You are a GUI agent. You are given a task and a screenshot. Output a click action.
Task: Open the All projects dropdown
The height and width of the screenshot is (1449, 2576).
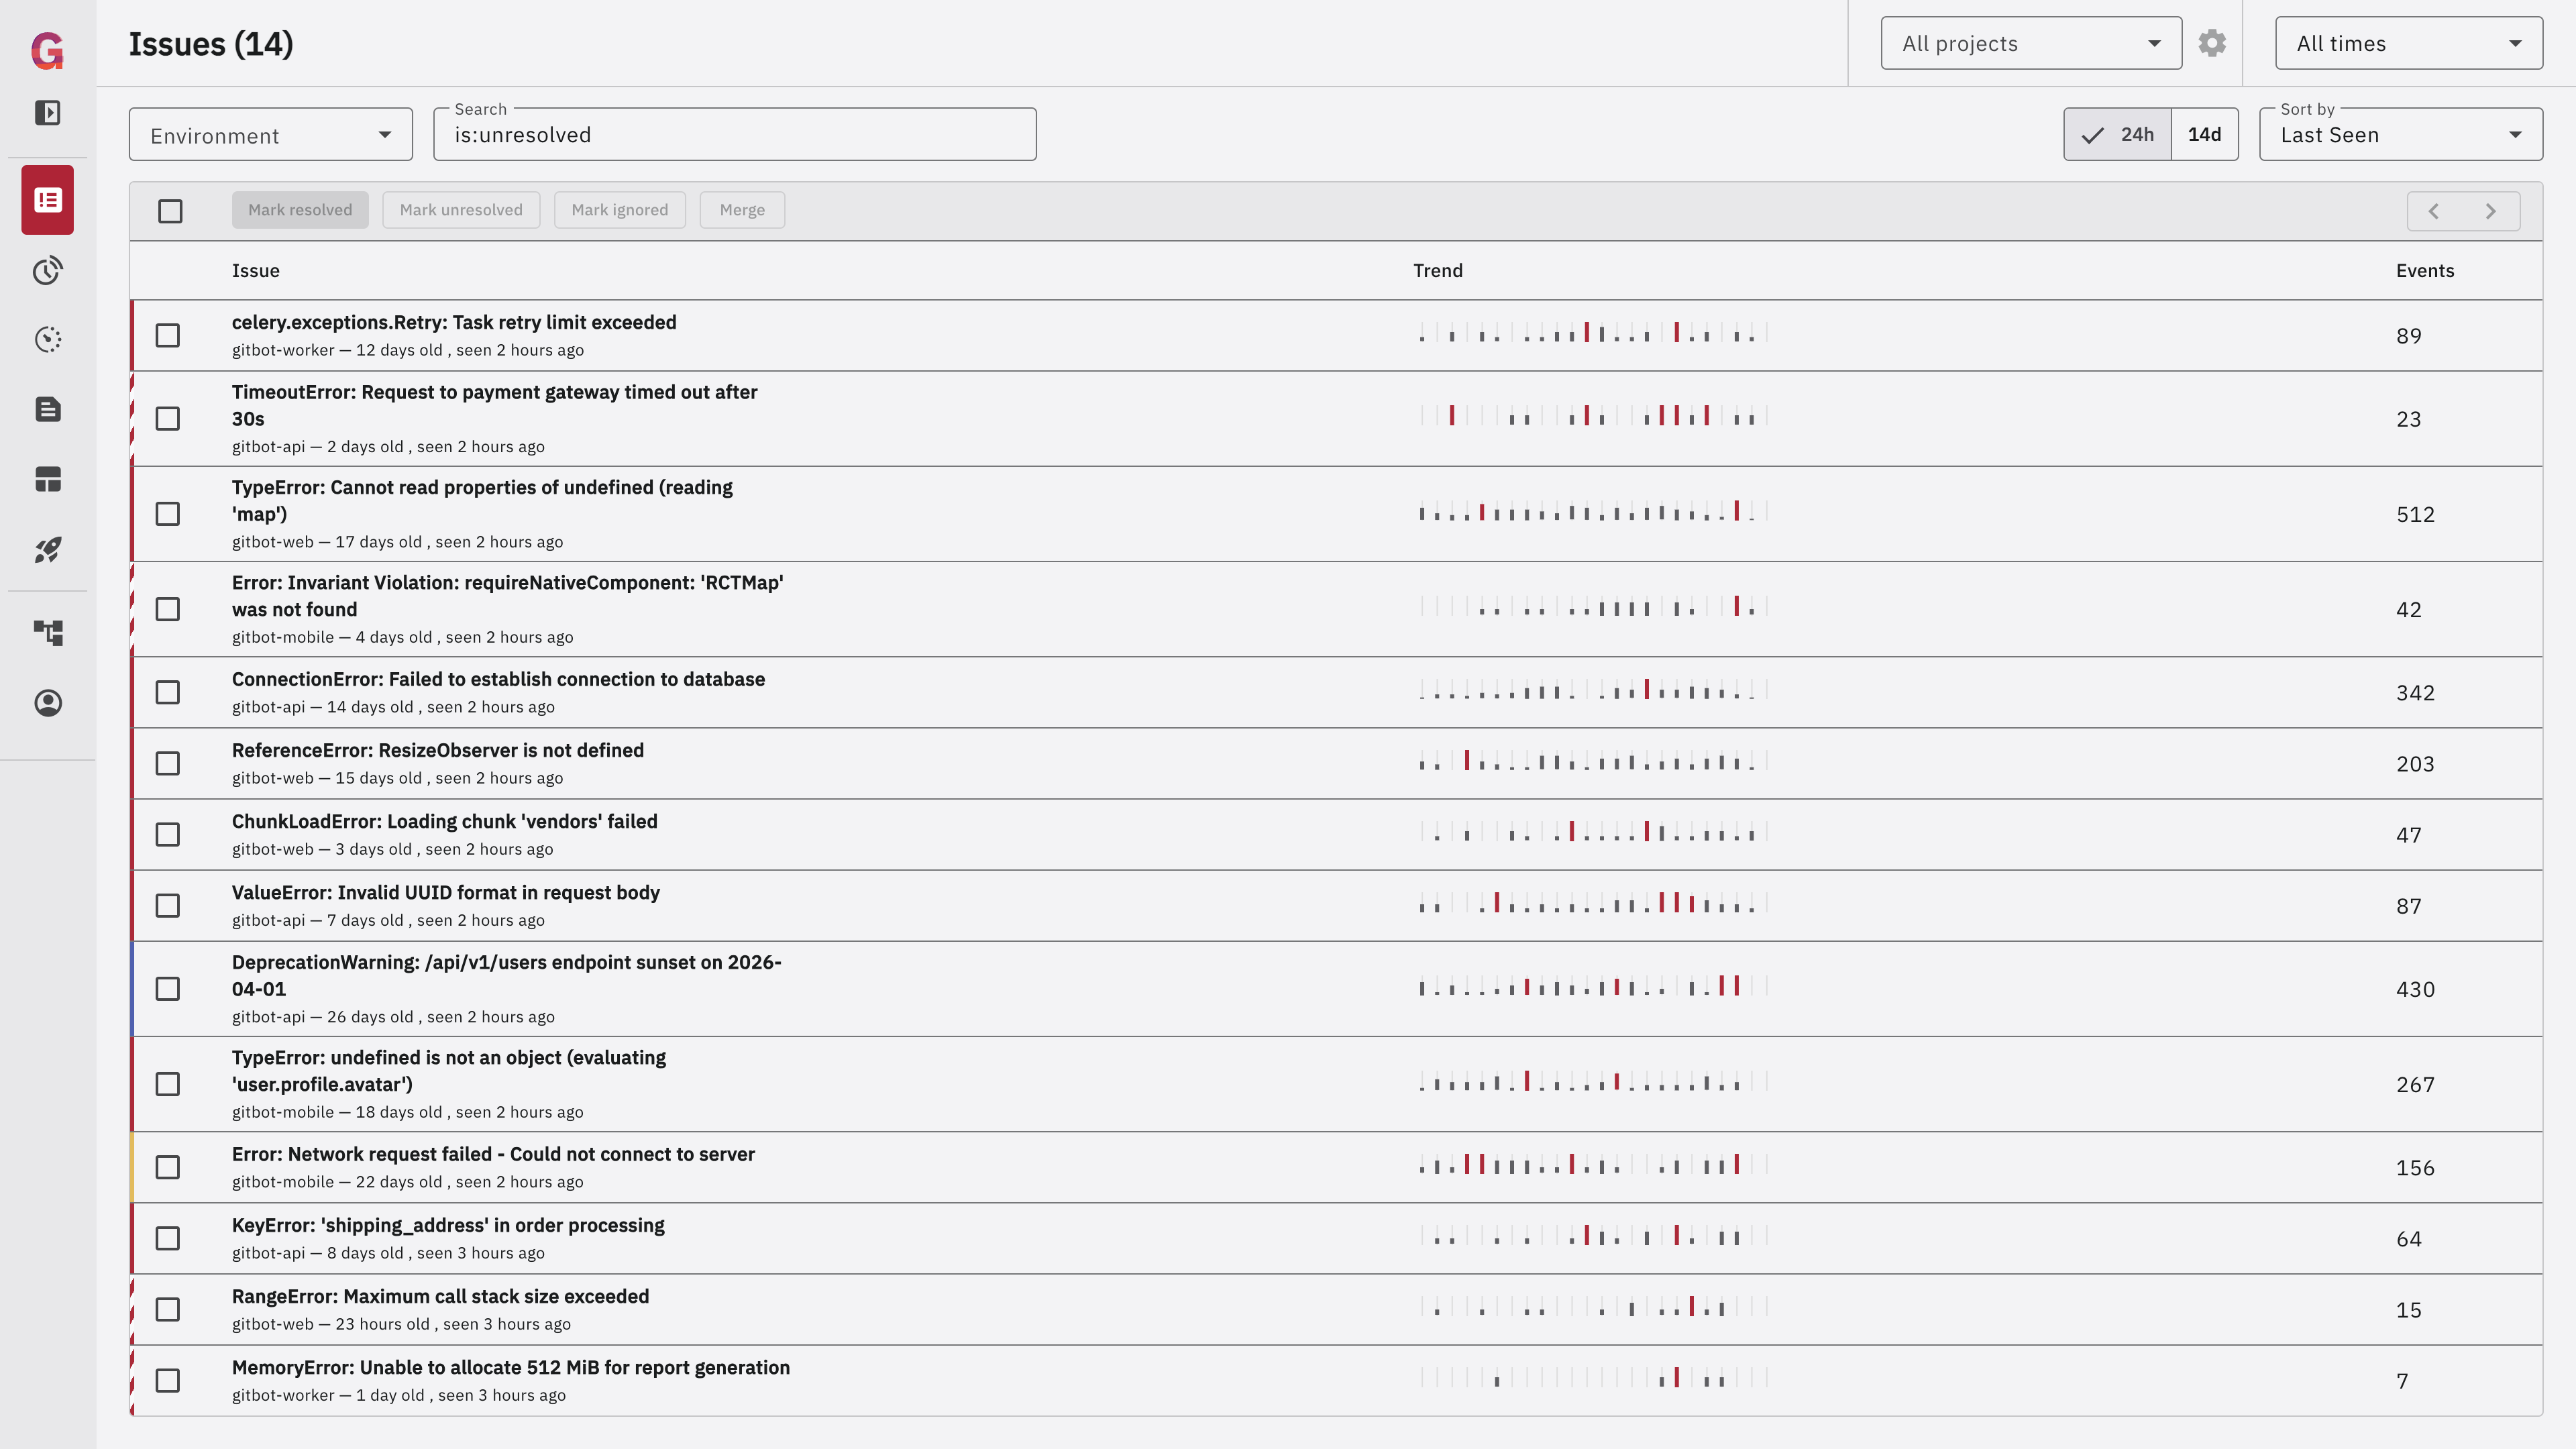(2030, 43)
